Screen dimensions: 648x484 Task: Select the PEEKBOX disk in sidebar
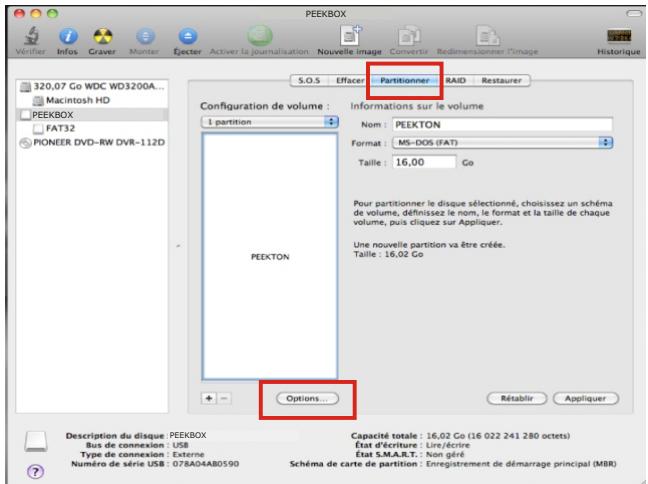(93, 114)
